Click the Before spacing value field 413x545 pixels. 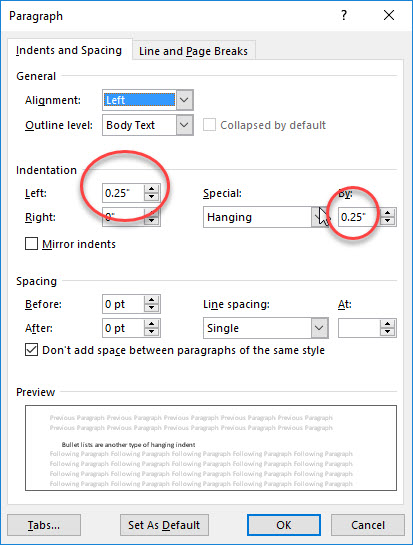[x=123, y=304]
